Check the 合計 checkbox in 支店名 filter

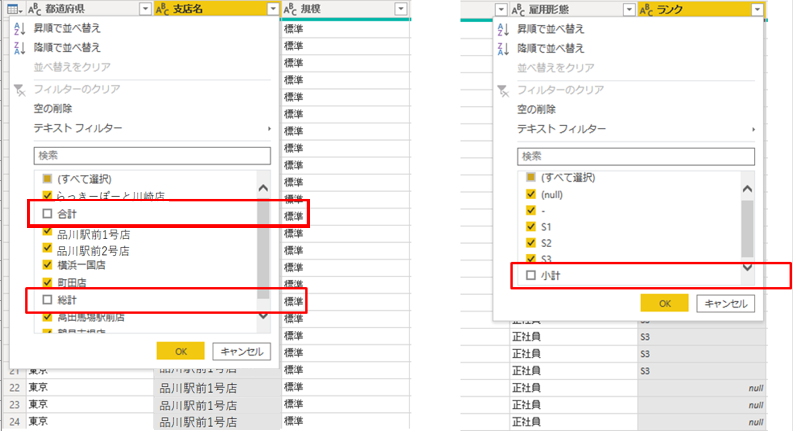pos(47,214)
